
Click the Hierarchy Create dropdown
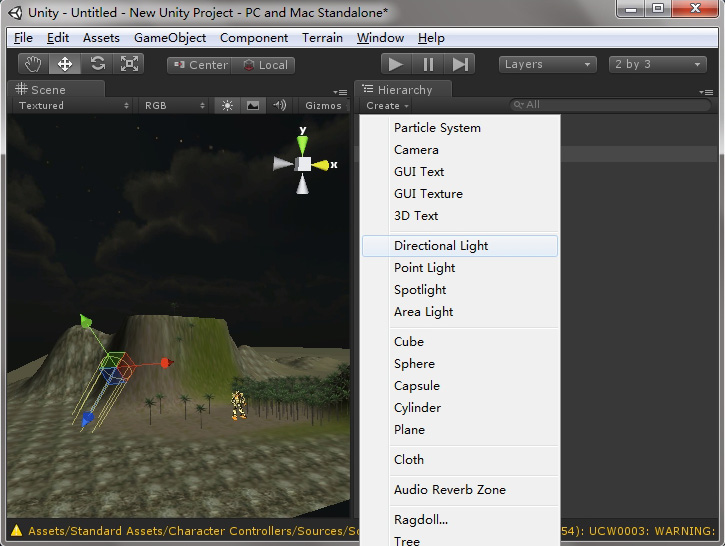click(387, 105)
